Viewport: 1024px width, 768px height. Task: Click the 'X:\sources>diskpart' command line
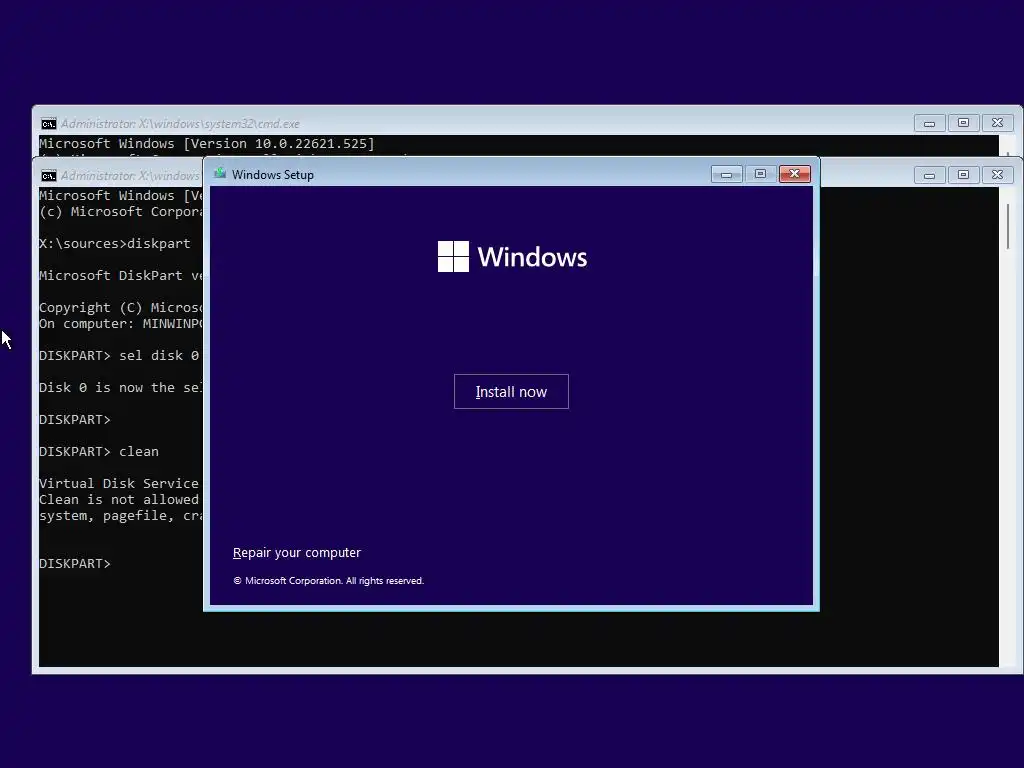pos(115,244)
